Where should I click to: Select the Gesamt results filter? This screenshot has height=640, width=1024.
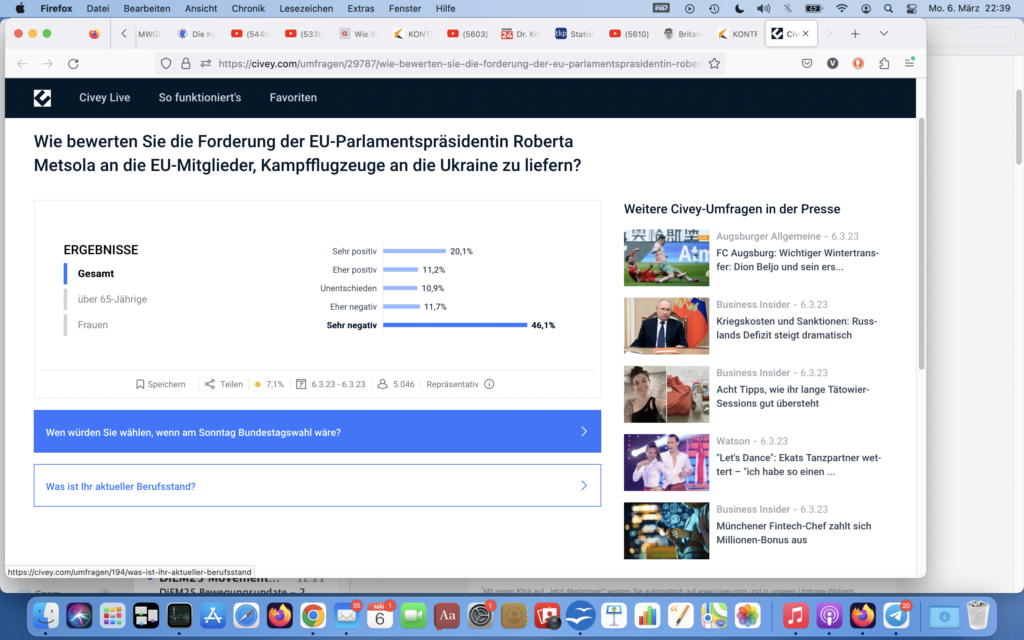click(96, 273)
